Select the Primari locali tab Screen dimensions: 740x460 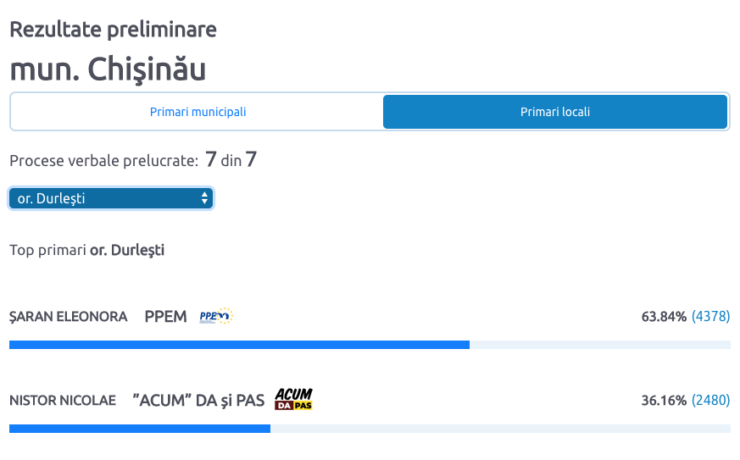pos(555,112)
